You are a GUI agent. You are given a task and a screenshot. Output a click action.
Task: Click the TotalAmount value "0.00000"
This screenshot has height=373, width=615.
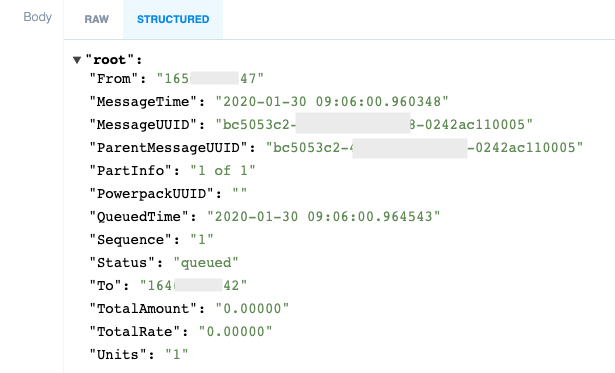(252, 309)
